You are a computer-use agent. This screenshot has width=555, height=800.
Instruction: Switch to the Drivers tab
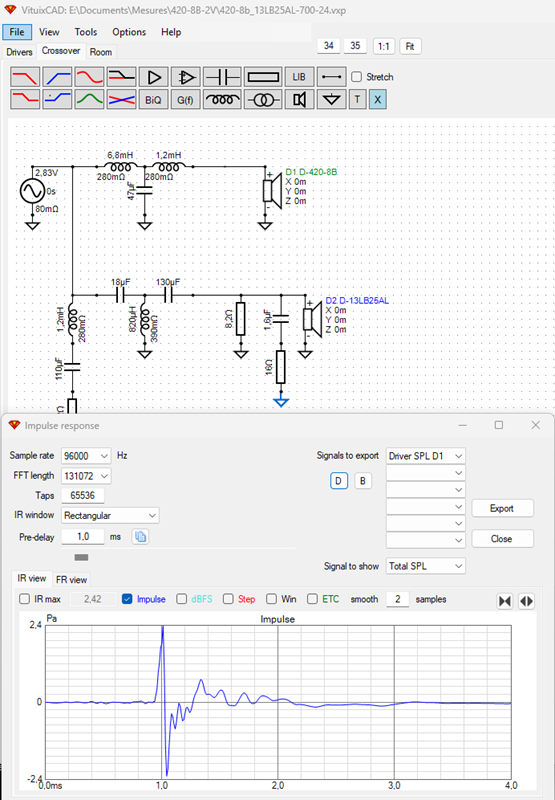(x=19, y=52)
